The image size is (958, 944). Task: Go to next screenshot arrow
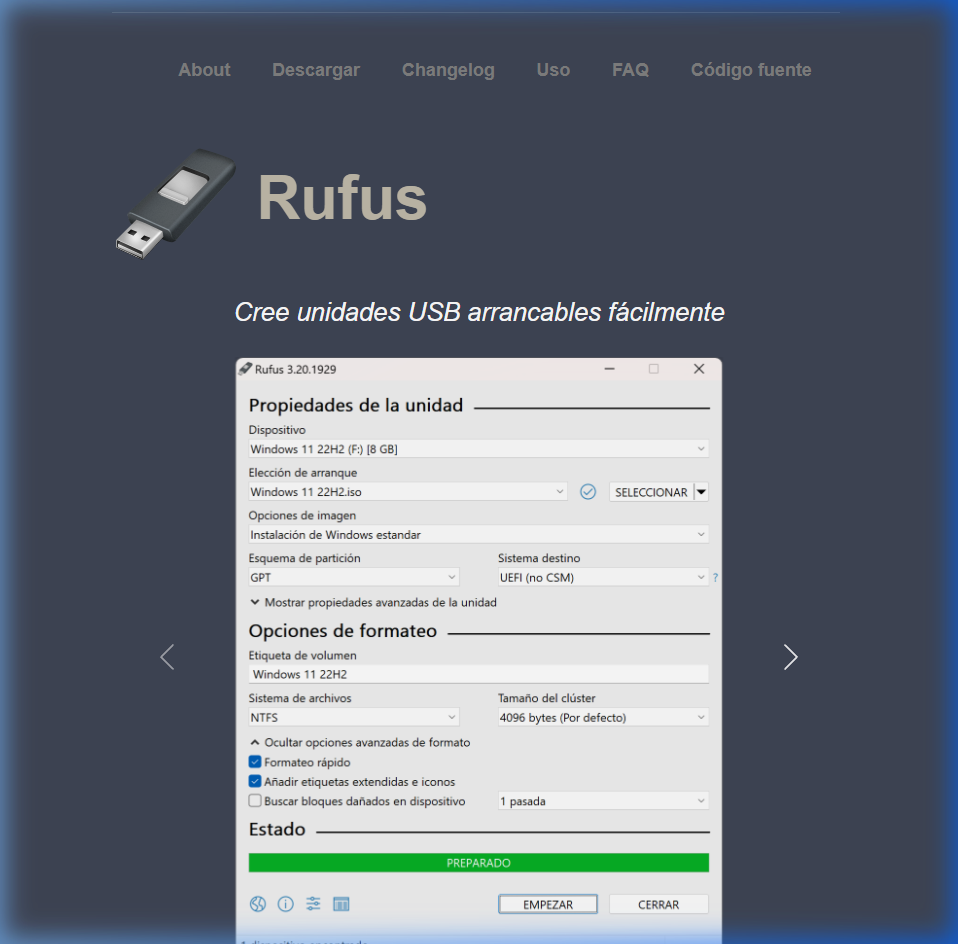pyautogui.click(x=791, y=657)
